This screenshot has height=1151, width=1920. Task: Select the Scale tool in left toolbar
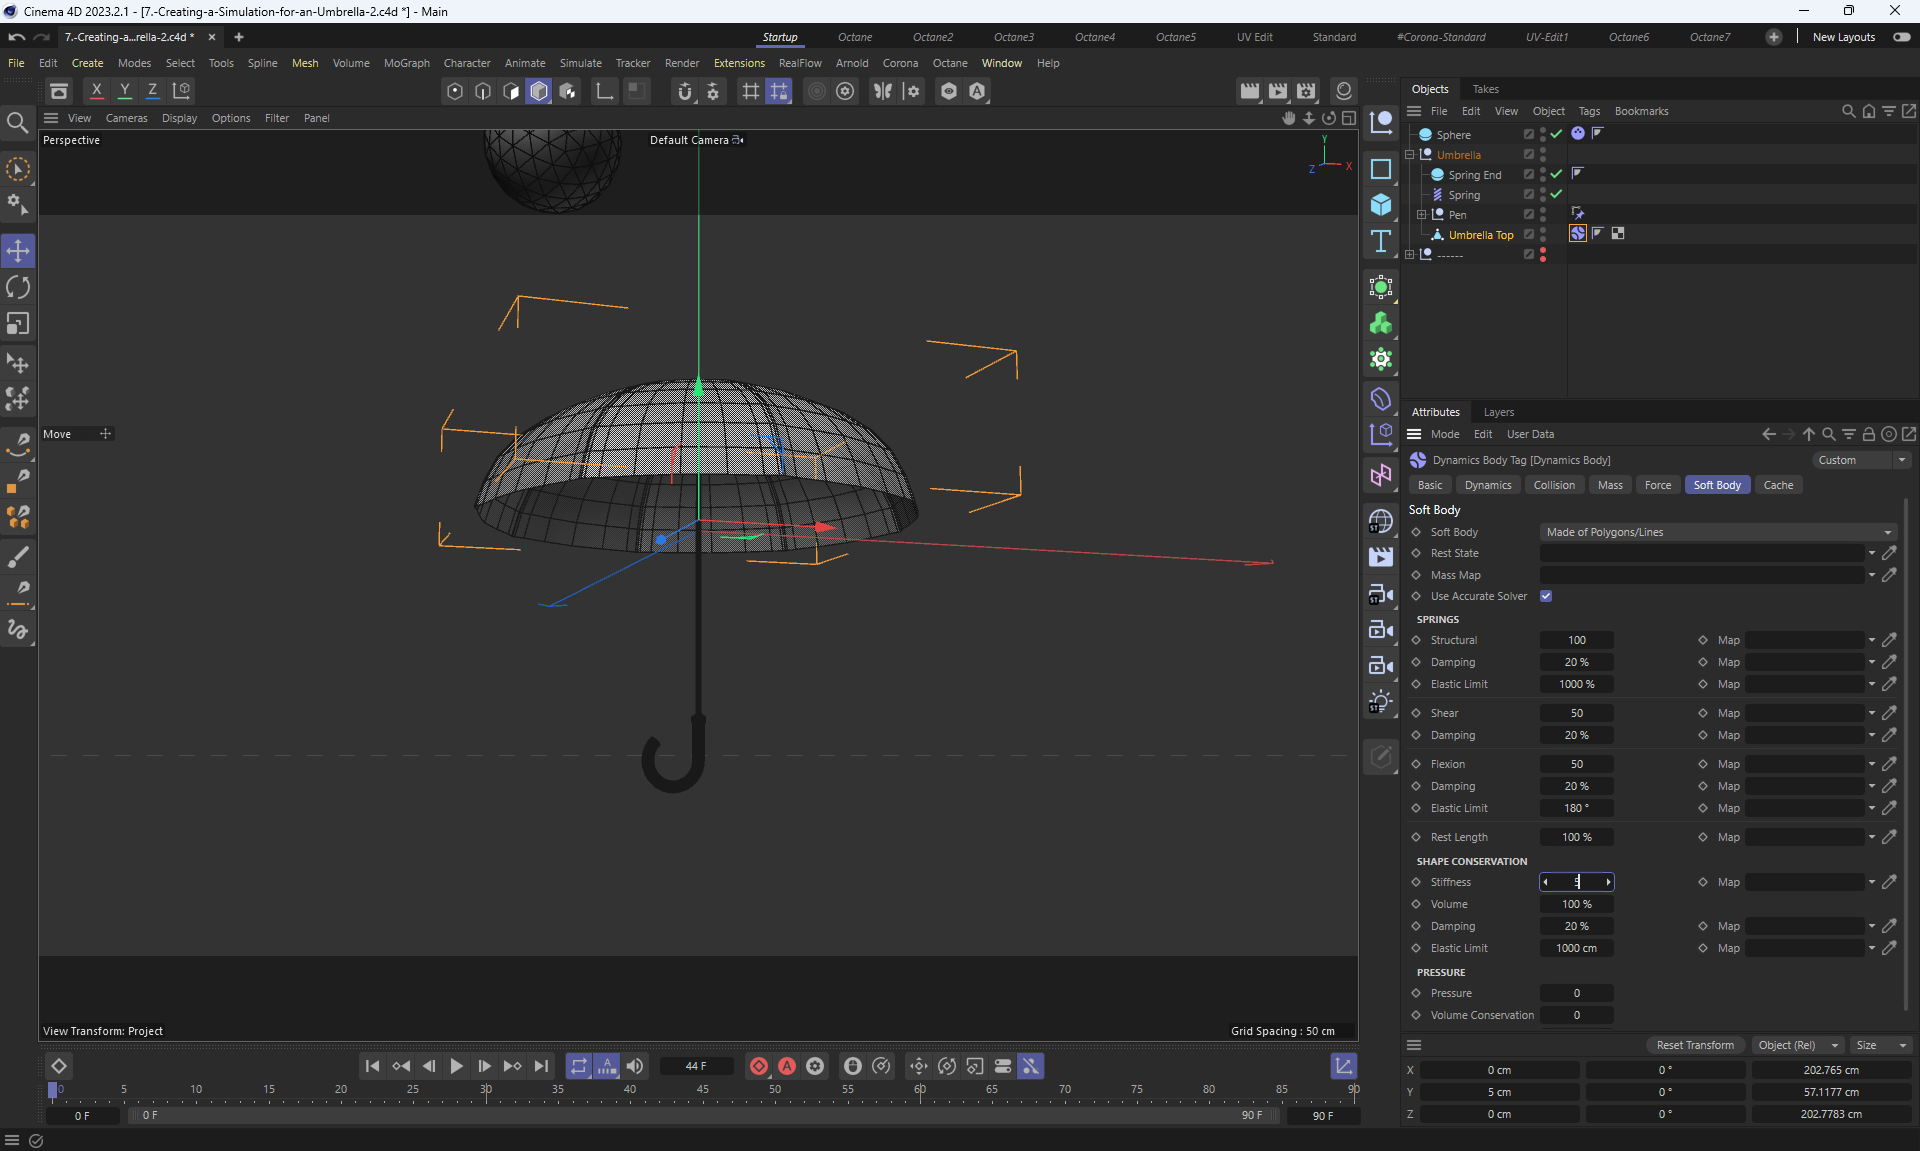18,324
